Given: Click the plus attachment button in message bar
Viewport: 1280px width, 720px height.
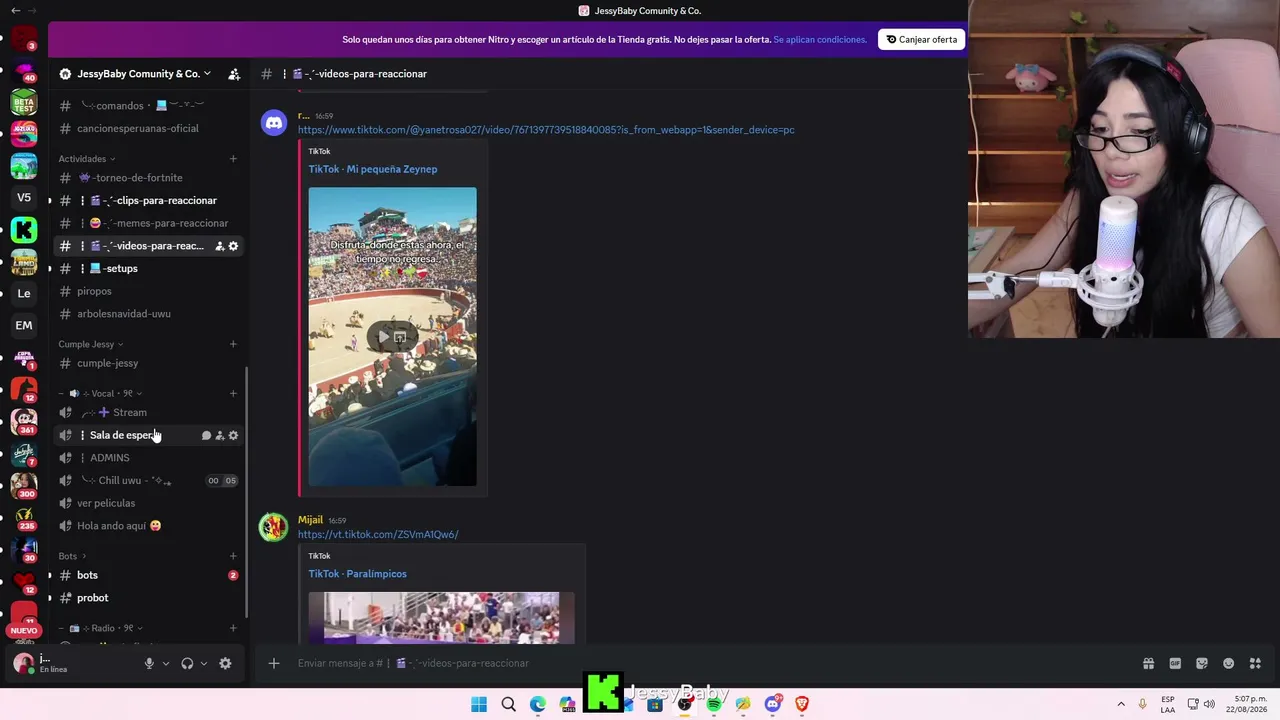Looking at the screenshot, I should [x=273, y=663].
